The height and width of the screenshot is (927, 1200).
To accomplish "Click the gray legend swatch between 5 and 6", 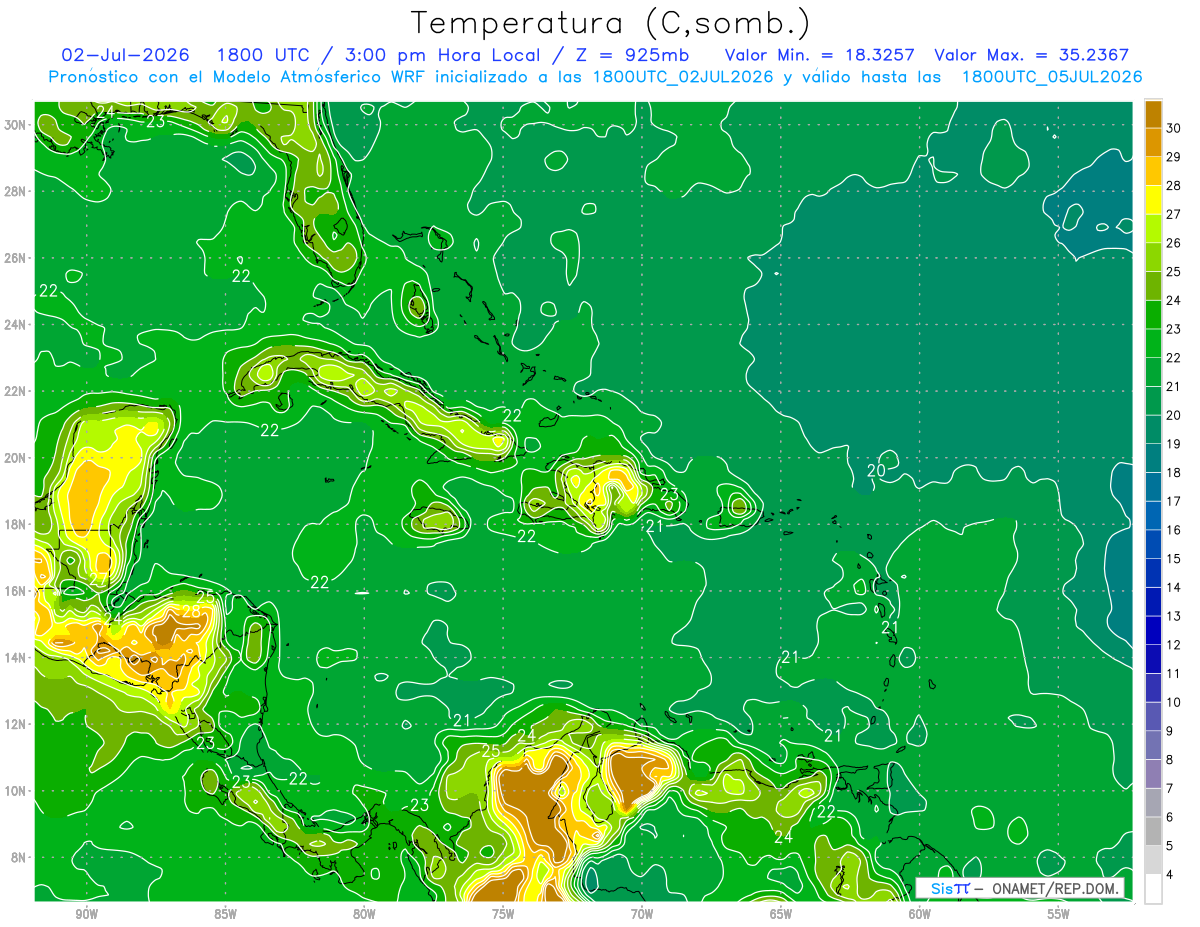I will (x=1153, y=831).
